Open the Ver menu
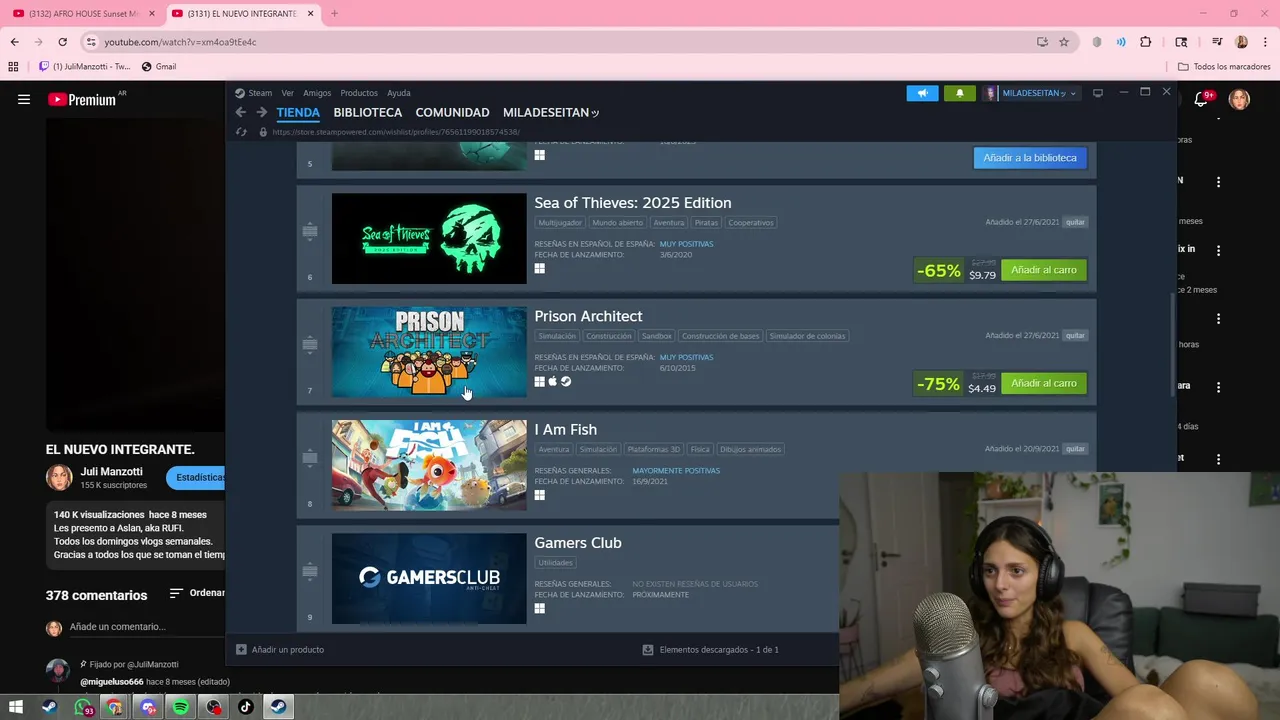Image resolution: width=1280 pixels, height=720 pixels. pos(288,93)
